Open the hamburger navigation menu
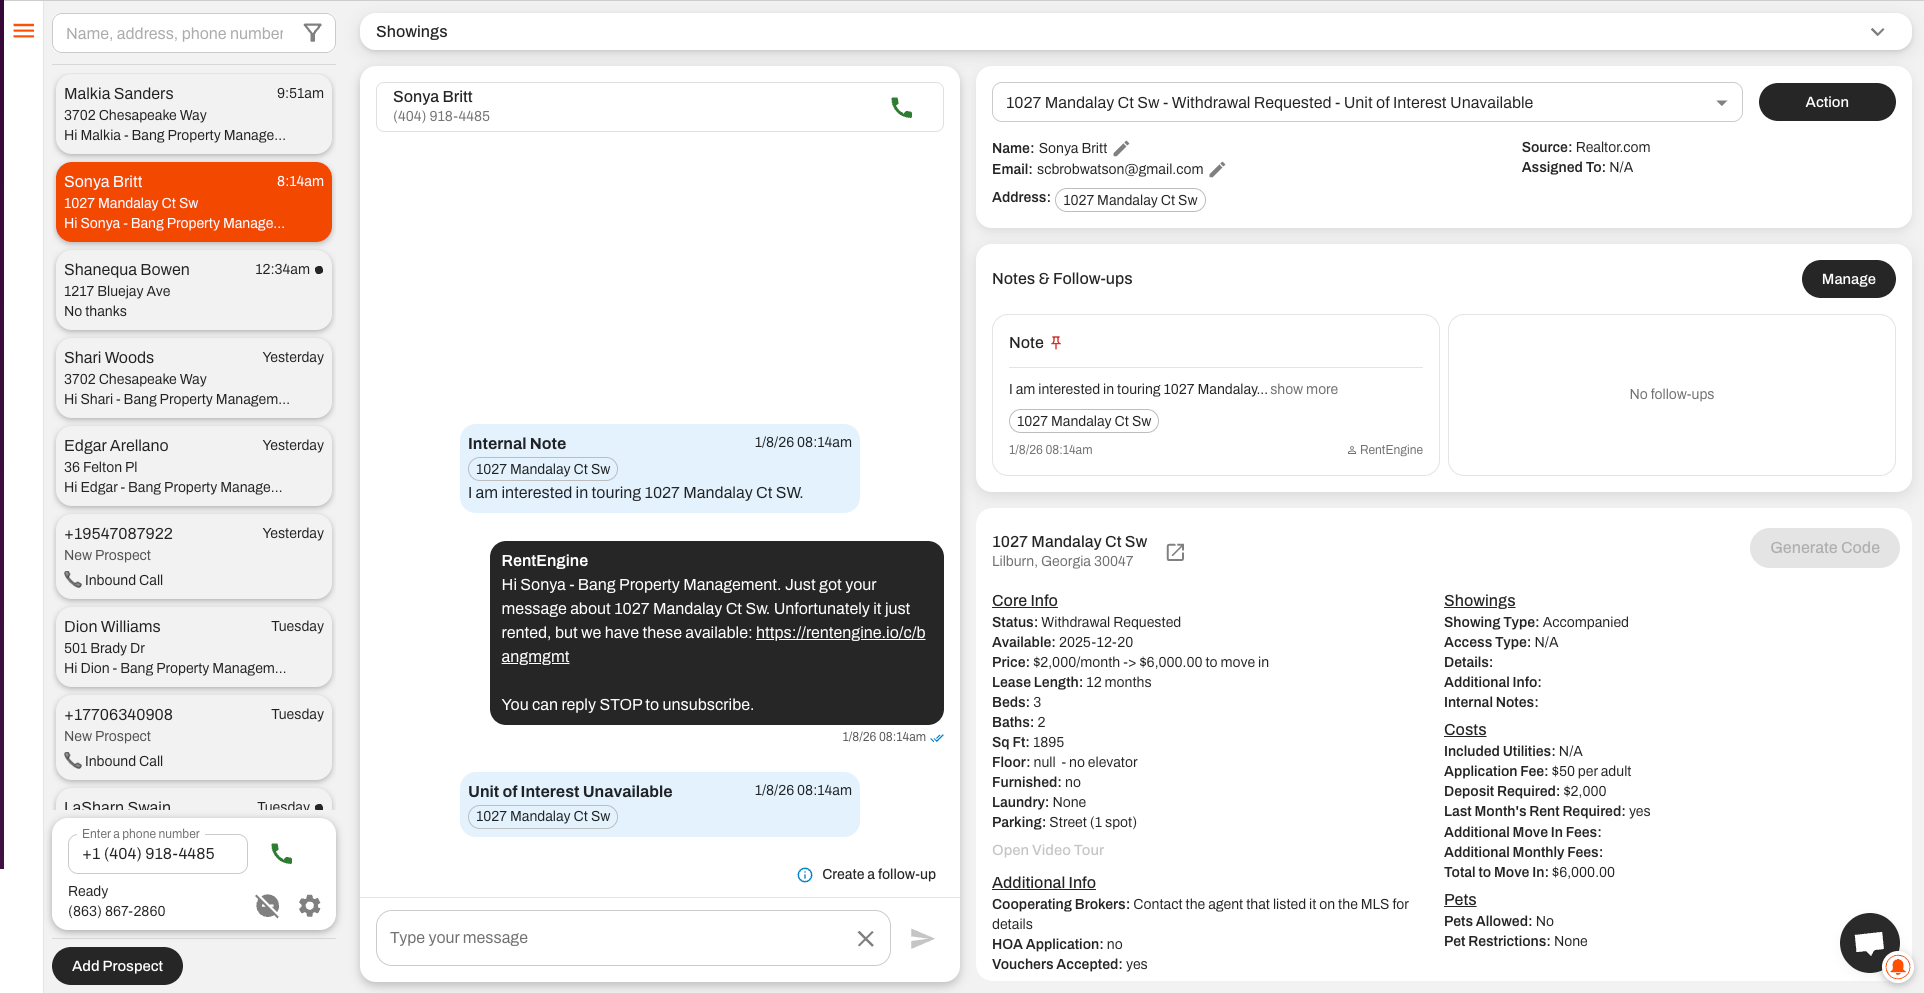 (x=24, y=31)
